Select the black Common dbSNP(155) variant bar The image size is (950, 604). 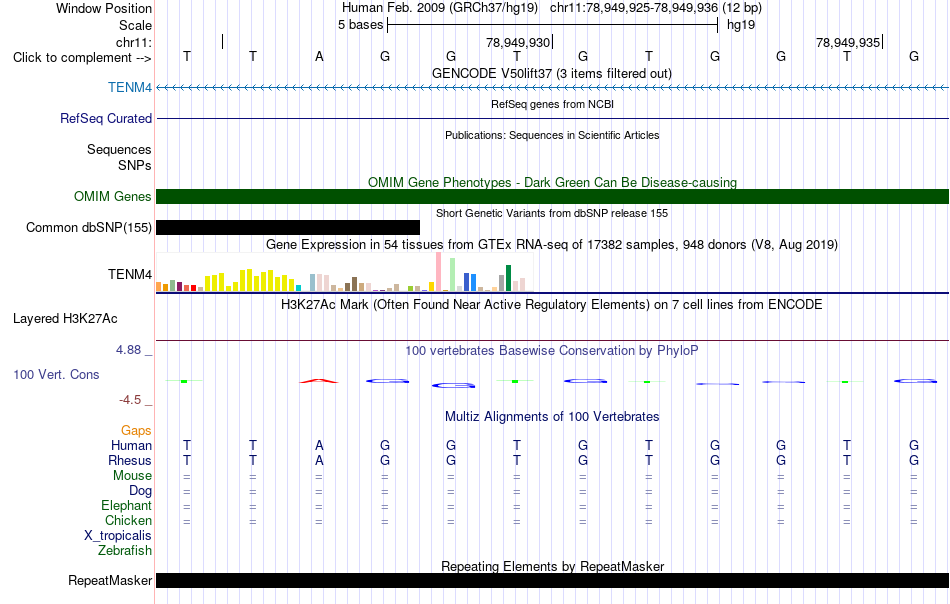pos(288,227)
